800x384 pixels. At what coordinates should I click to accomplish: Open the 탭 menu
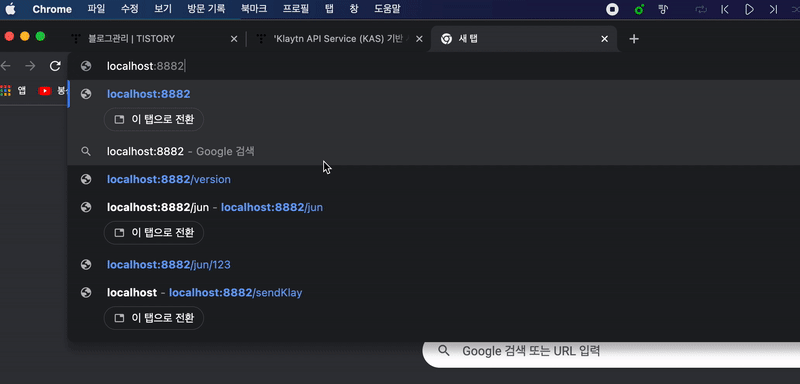point(329,9)
